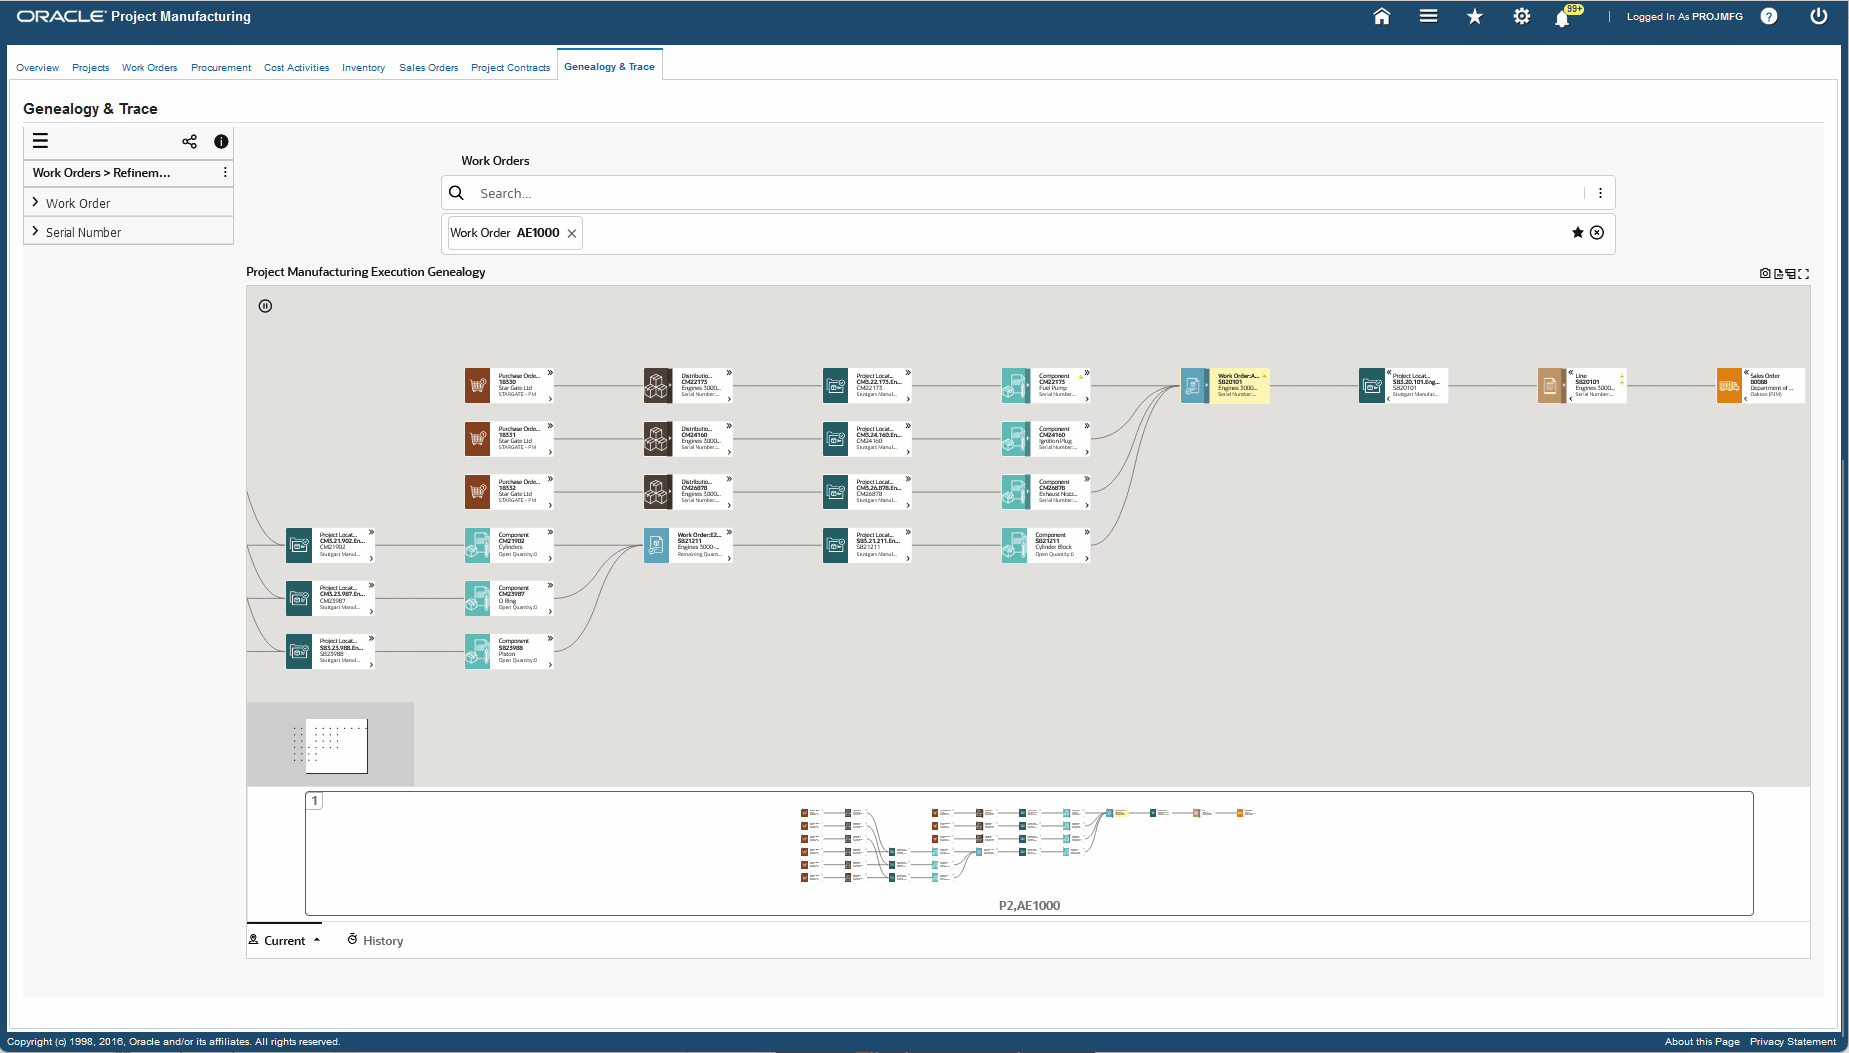Open the Help question mark icon
The height and width of the screenshot is (1053, 1849).
click(x=1769, y=16)
